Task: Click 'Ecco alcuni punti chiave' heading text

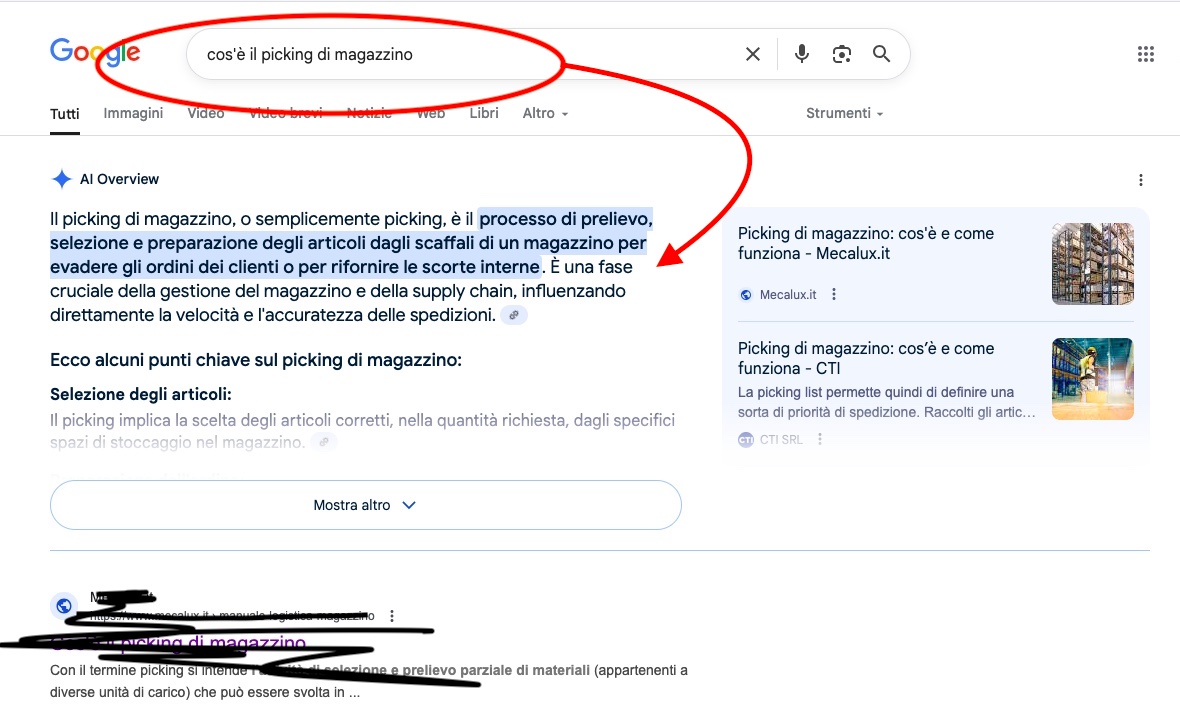Action: point(256,360)
